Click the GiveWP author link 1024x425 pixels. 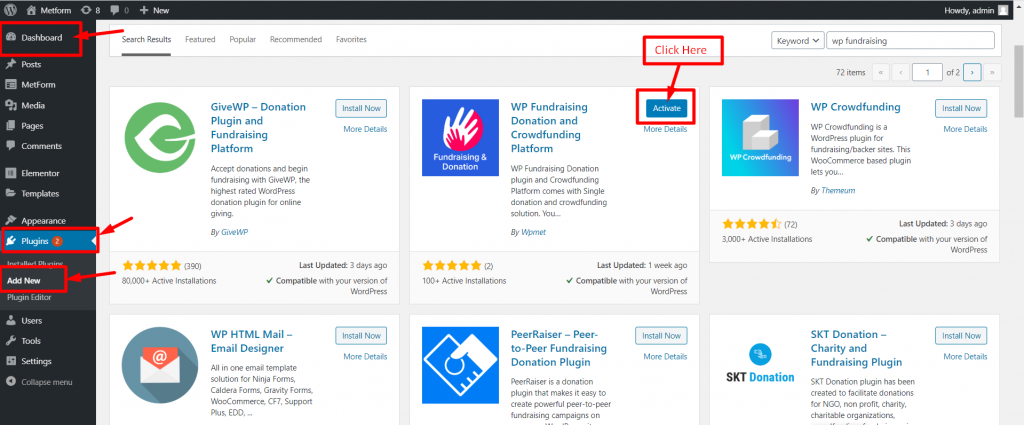tap(234, 232)
